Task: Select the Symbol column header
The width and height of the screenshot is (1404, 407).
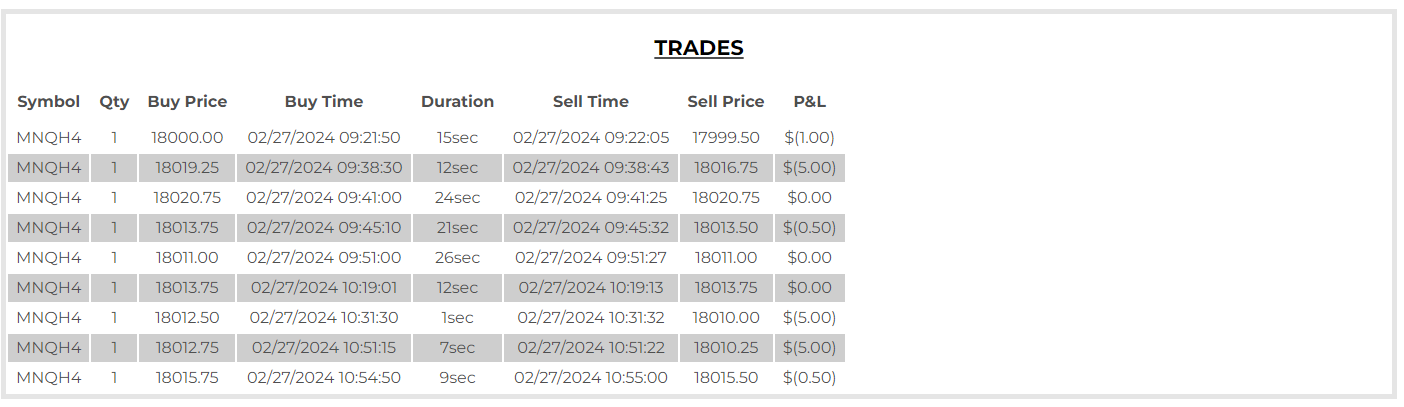Action: point(49,101)
